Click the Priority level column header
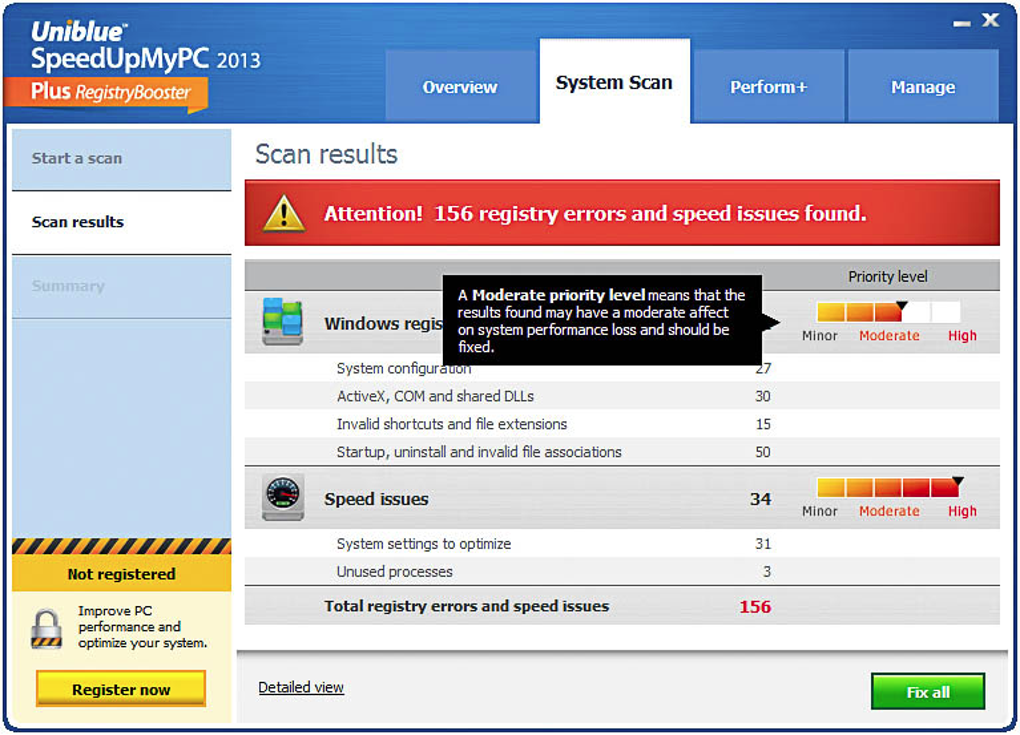Screen dimensions: 1020x735 [x=887, y=276]
